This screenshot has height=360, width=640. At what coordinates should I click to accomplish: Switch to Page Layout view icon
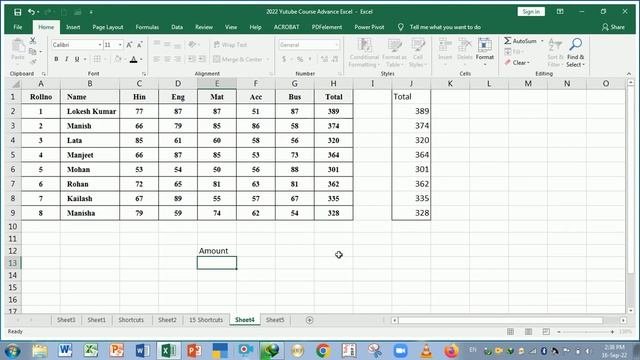coord(528,332)
